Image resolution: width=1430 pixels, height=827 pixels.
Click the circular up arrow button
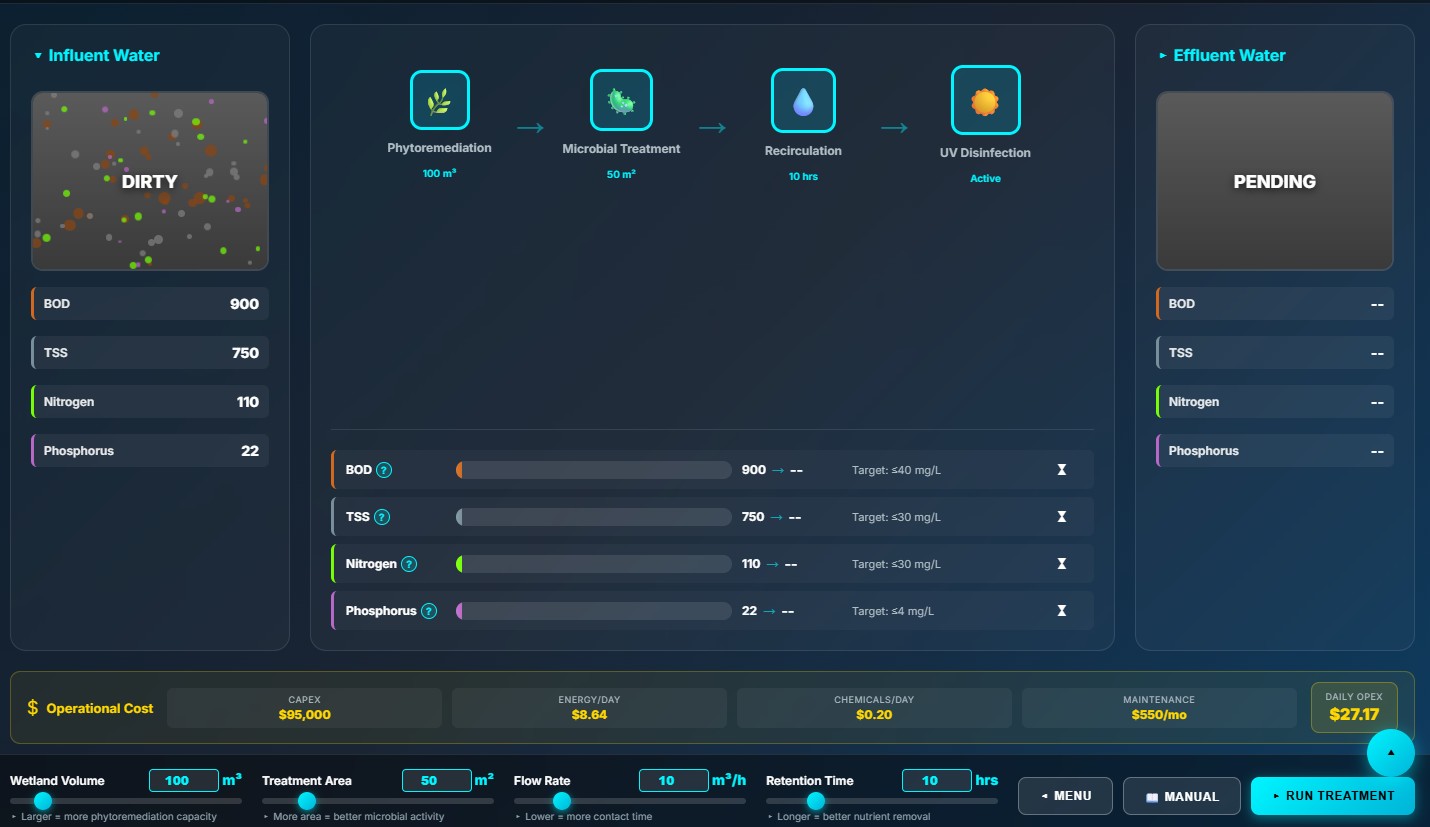(1390, 753)
